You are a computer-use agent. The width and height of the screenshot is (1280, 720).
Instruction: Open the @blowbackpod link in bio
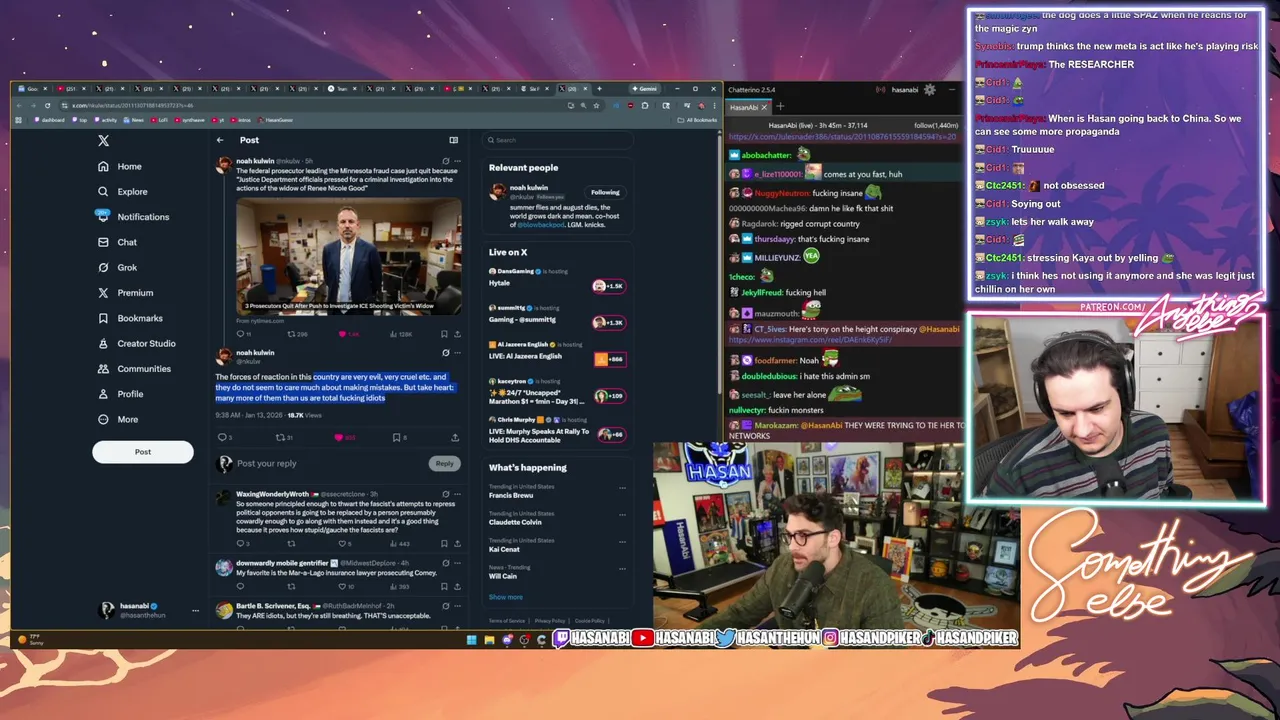[x=542, y=226]
